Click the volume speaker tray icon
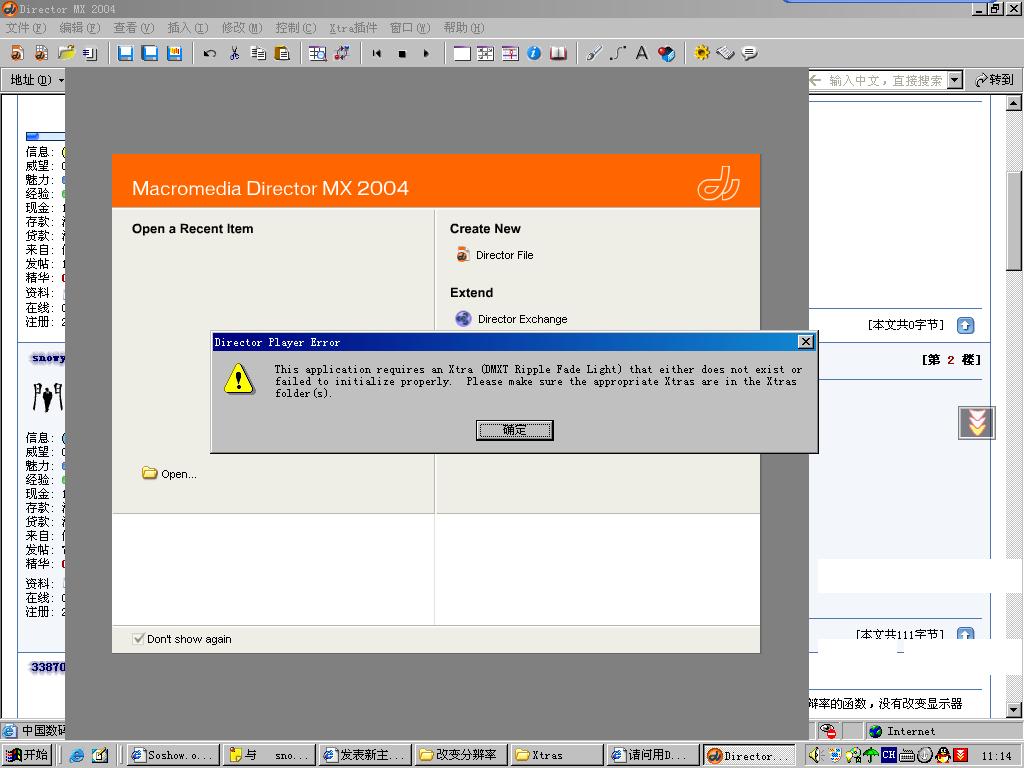This screenshot has height=768, width=1024. pos(814,755)
